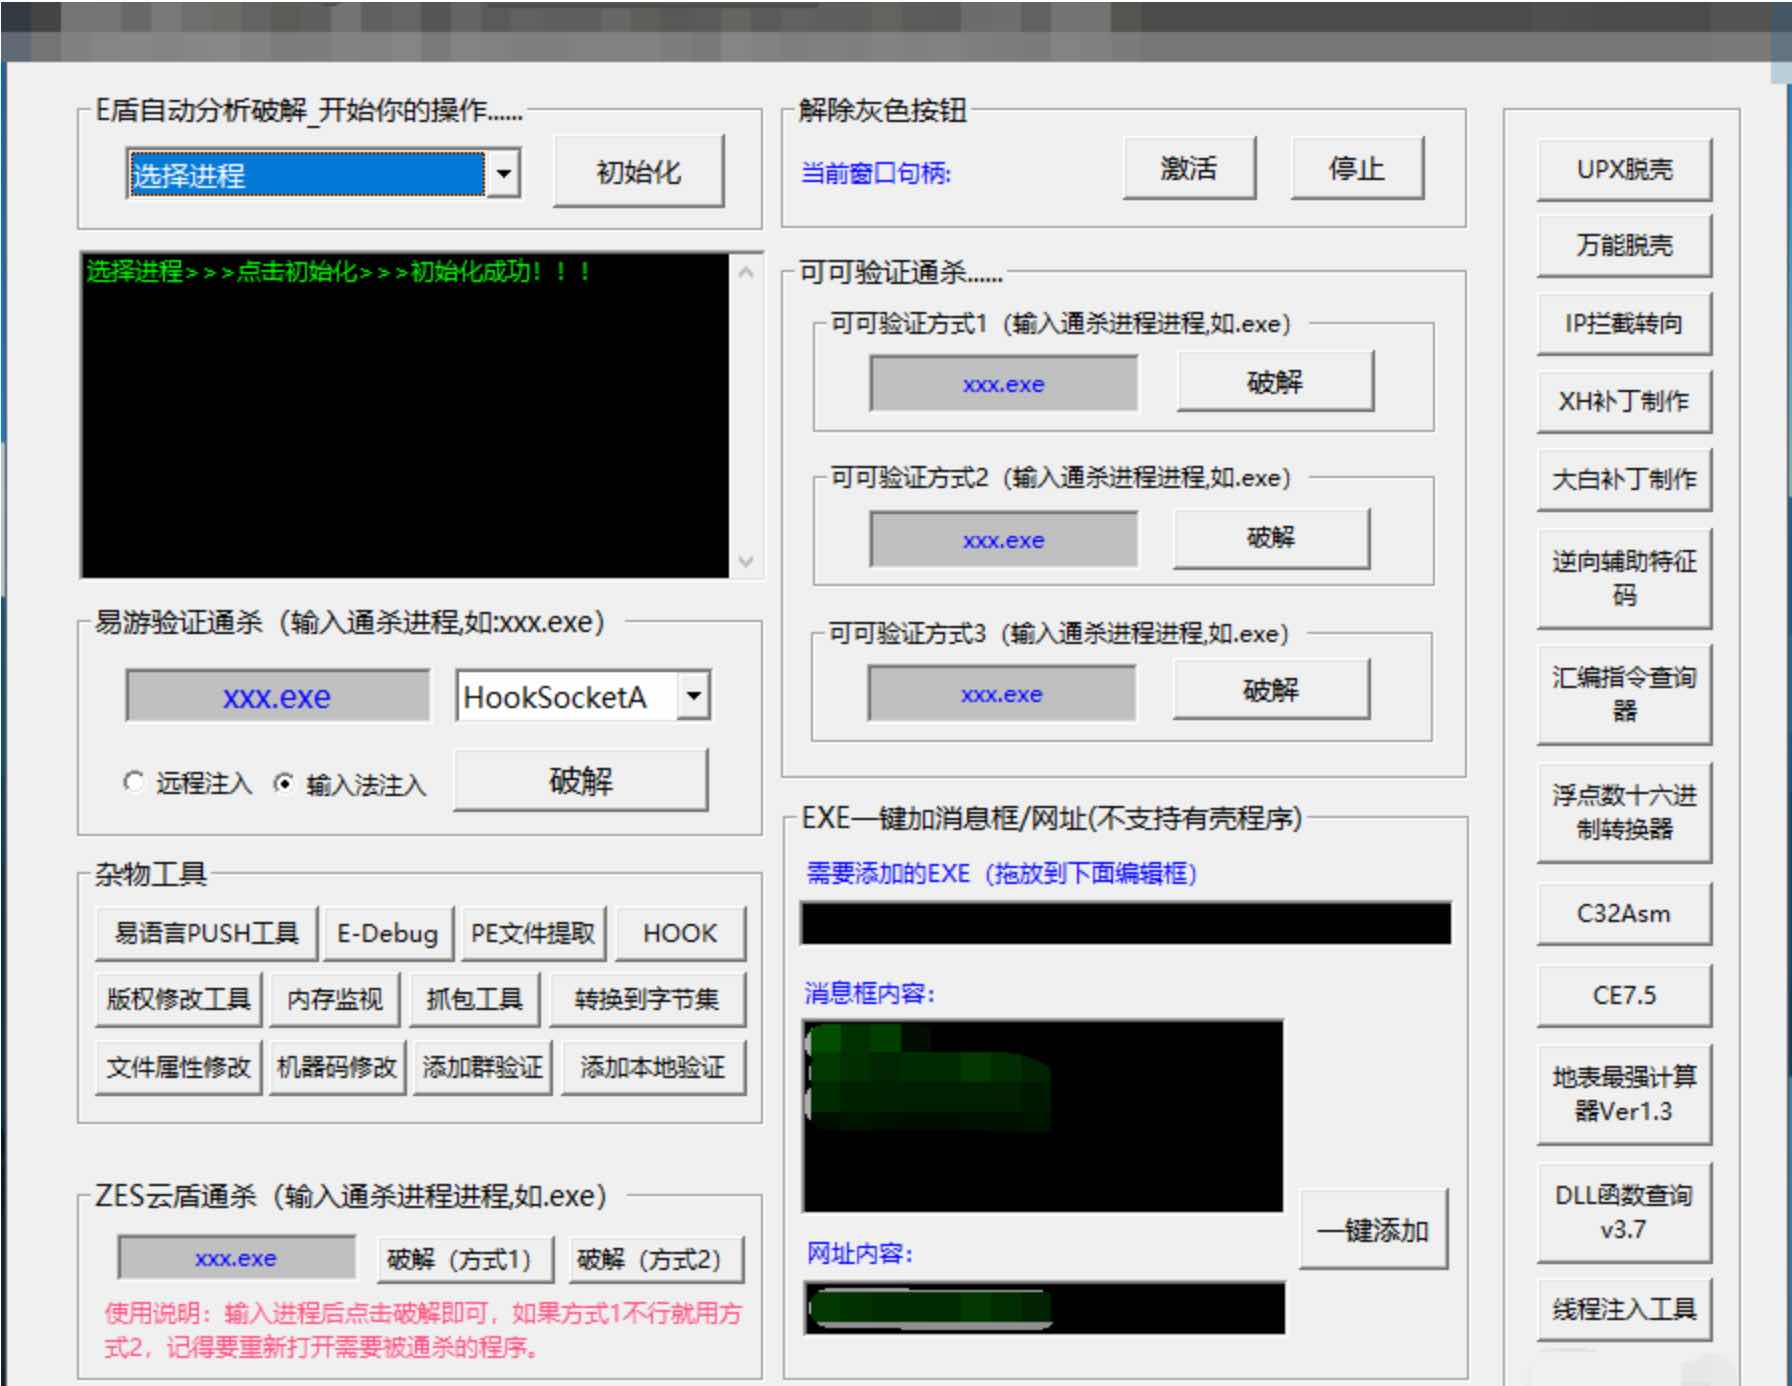Open the HOOK tool
This screenshot has width=1792, height=1386.
click(680, 934)
